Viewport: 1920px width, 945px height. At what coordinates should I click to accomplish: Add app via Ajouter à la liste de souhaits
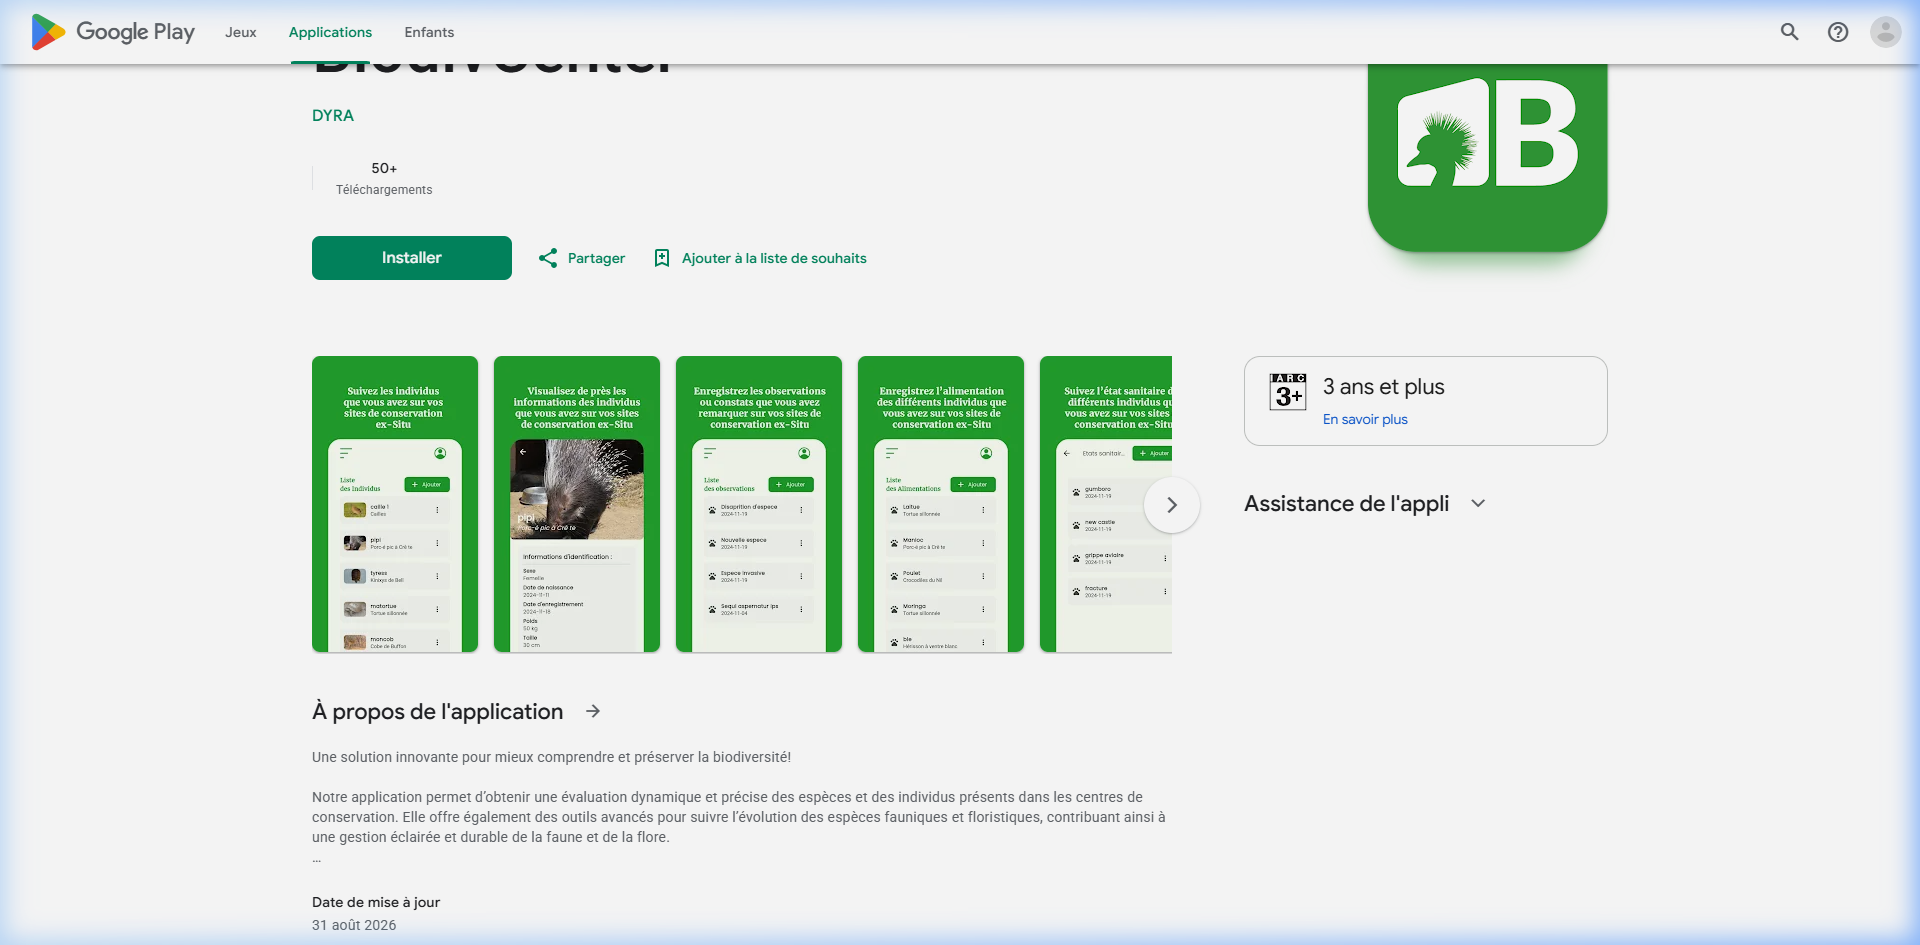[x=774, y=258]
